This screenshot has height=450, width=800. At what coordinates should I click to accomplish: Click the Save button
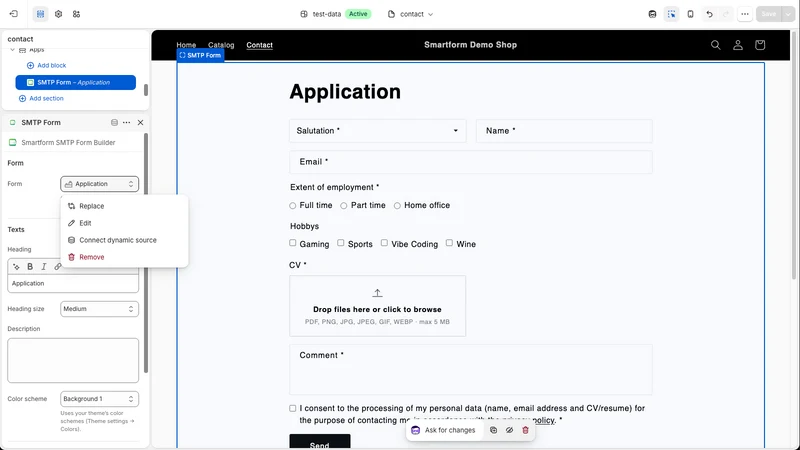(x=769, y=14)
